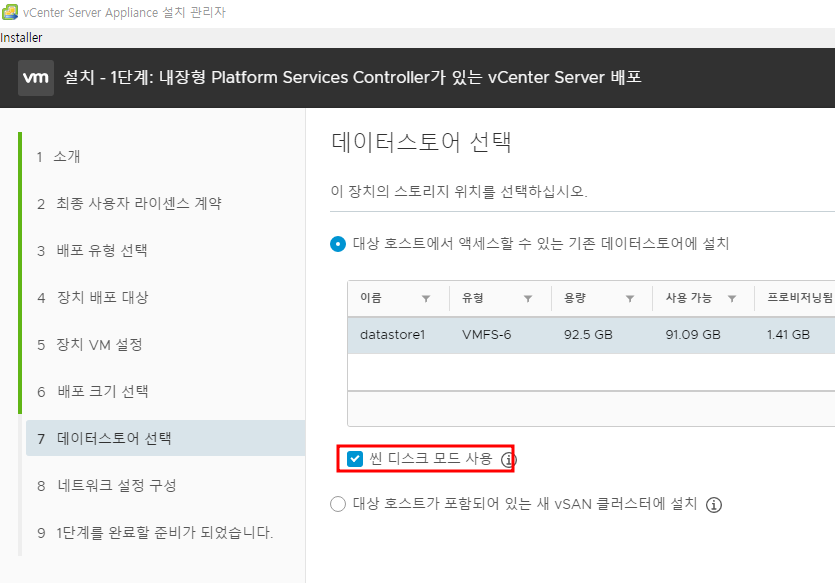835x583 pixels.
Task: Select step 8 네트워크 설정 구성
Action: pos(107,486)
